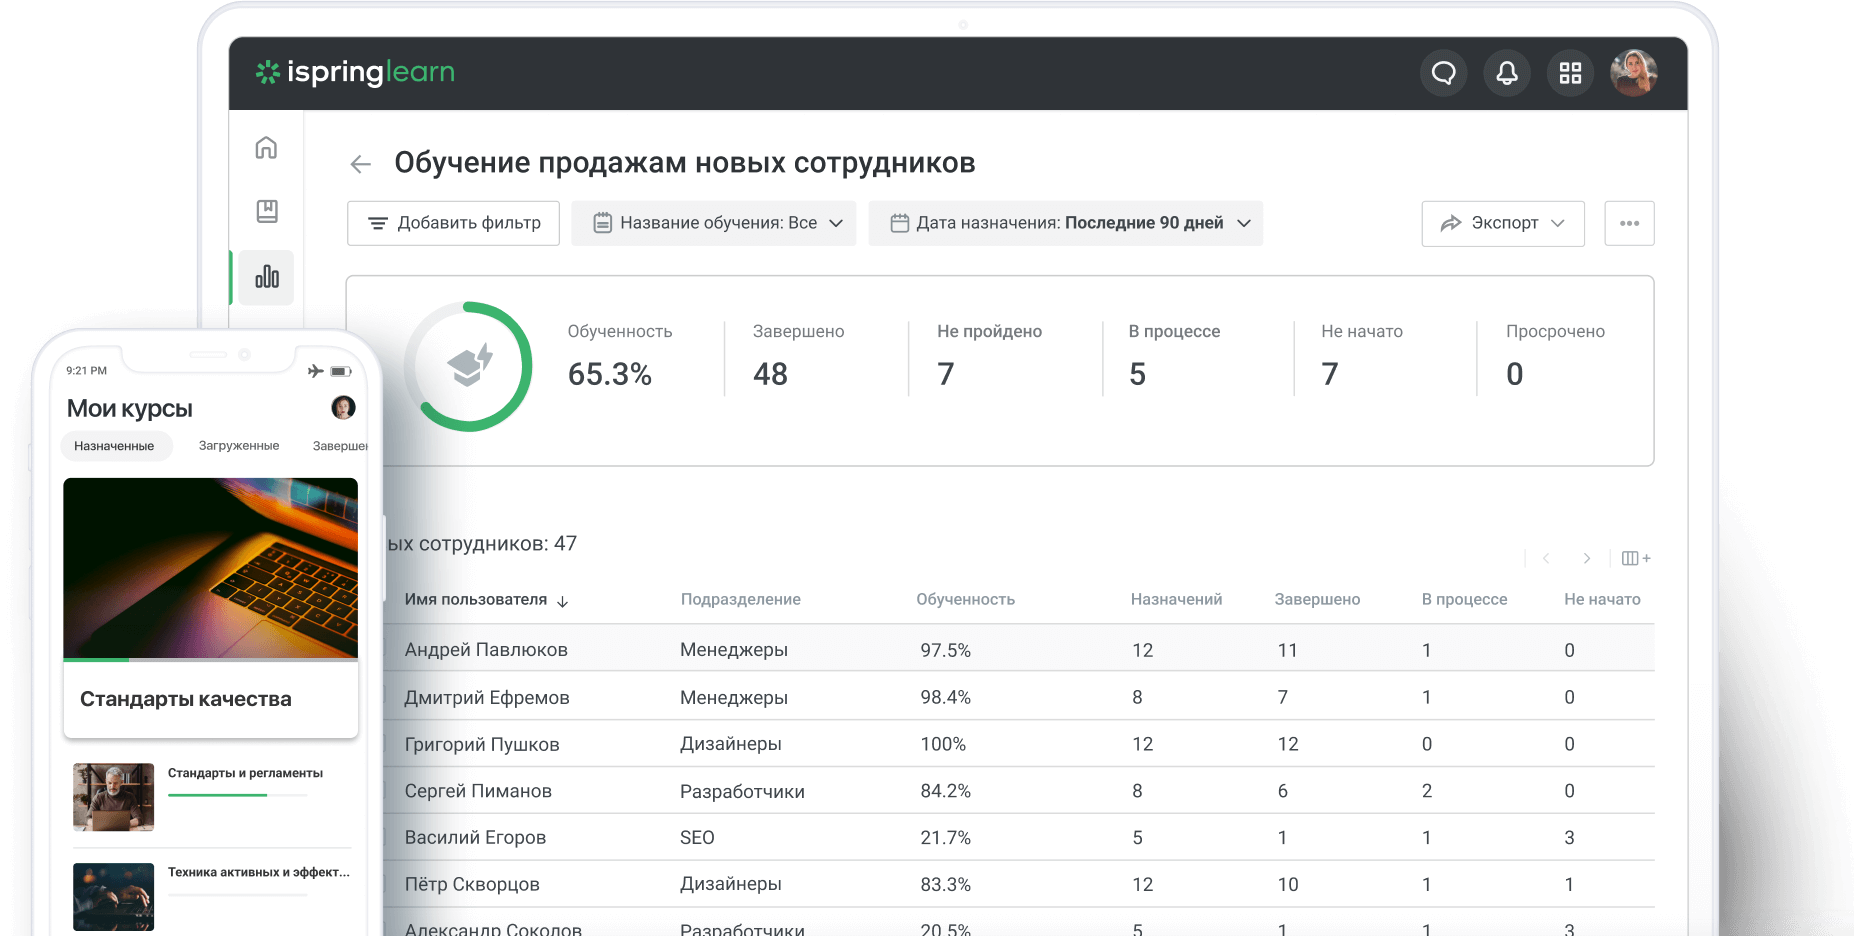Click the Обученность 65.3% summary value
Screen dimensions: 1854x936
[610, 374]
